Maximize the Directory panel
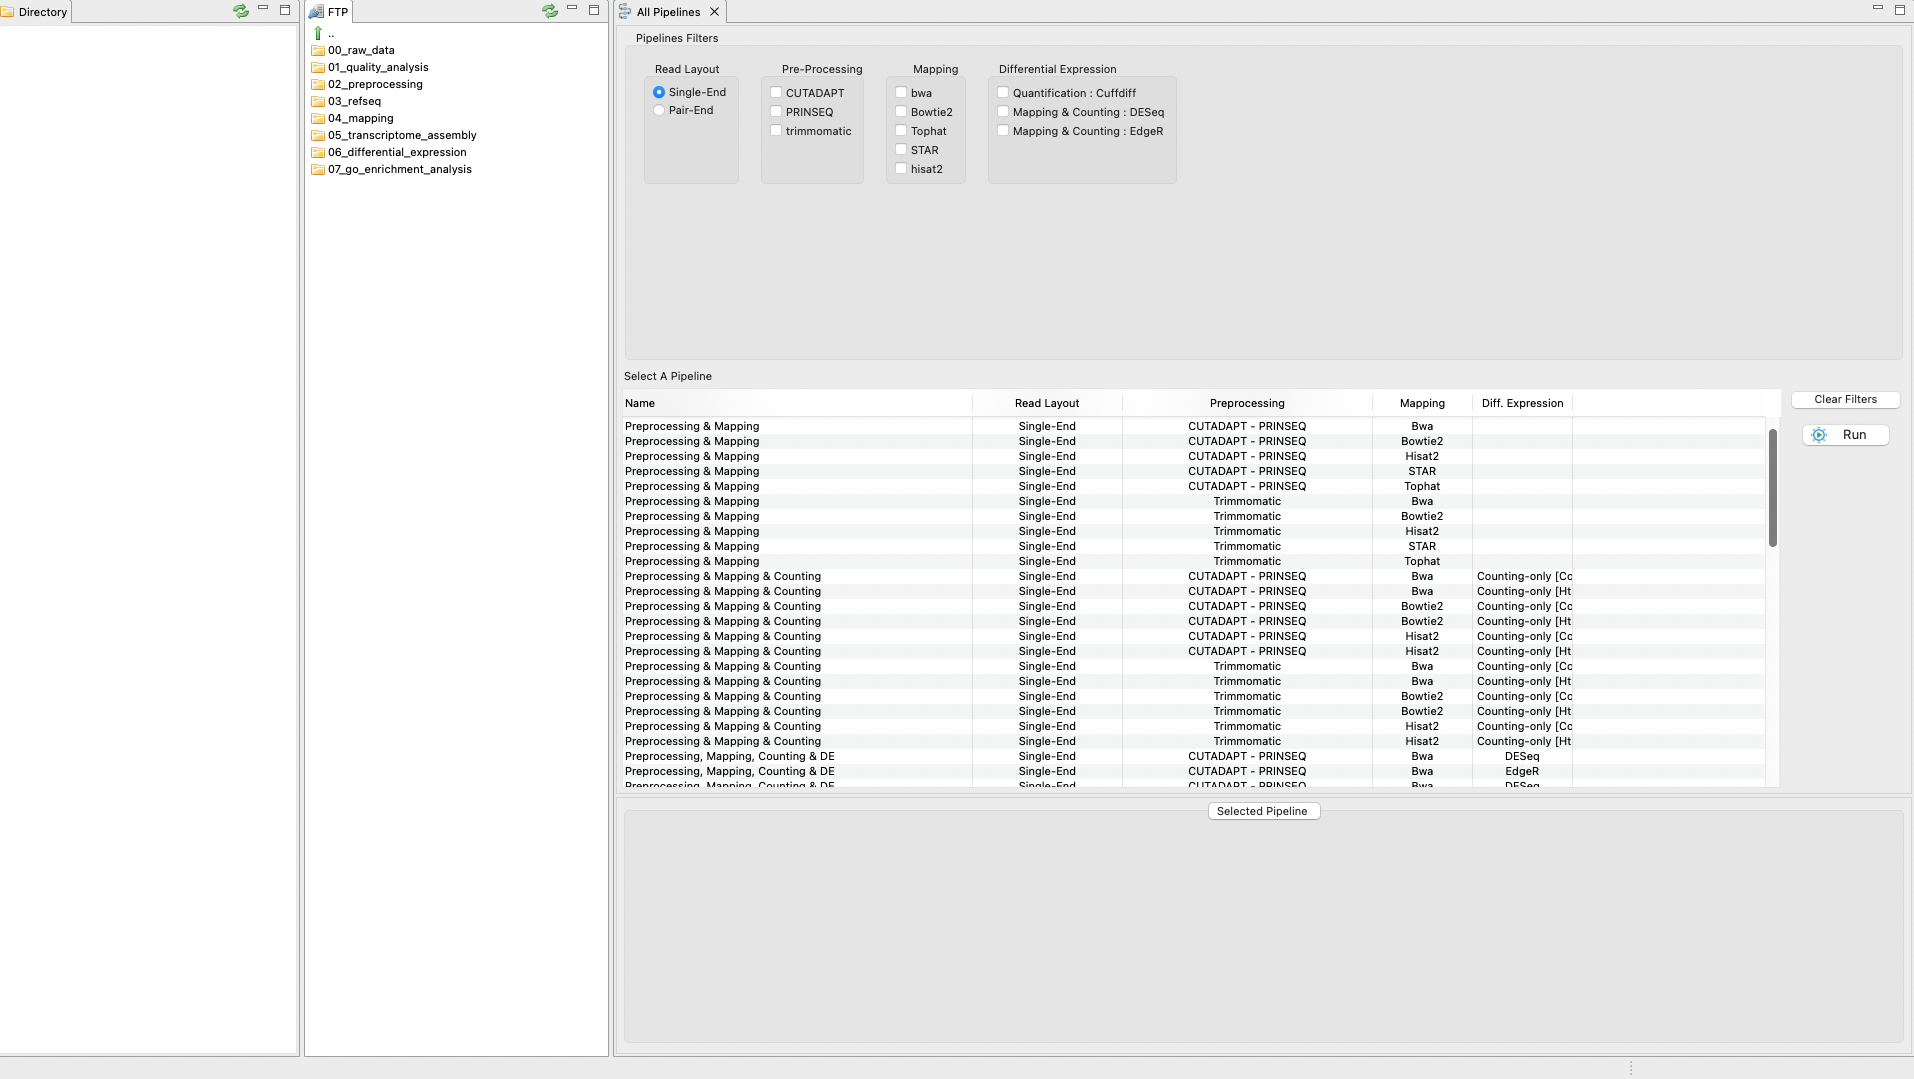Viewport: 1914px width, 1079px height. coord(285,10)
